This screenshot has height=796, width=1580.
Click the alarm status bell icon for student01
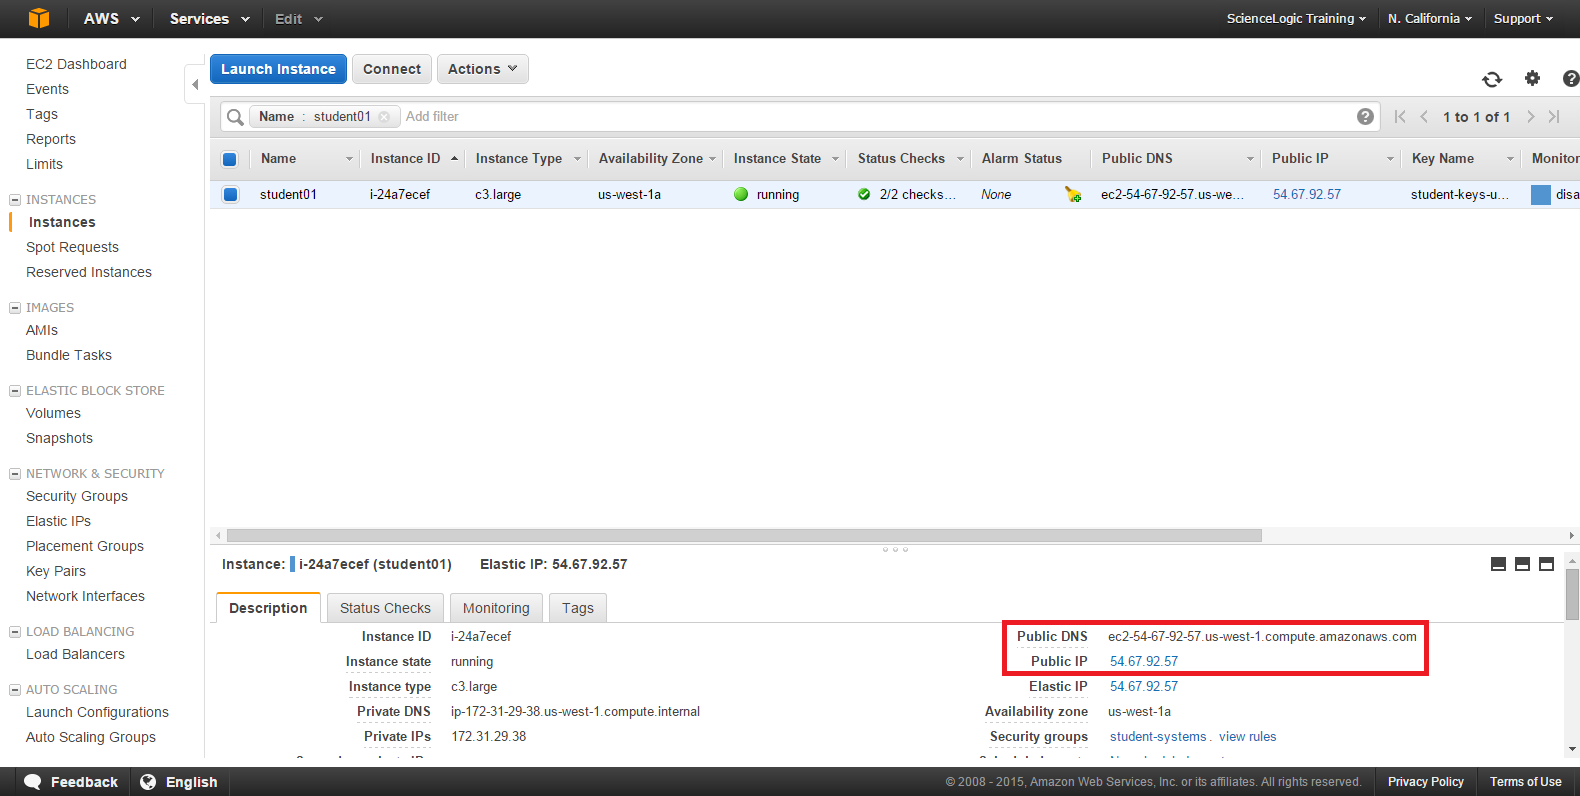pyautogui.click(x=1073, y=194)
